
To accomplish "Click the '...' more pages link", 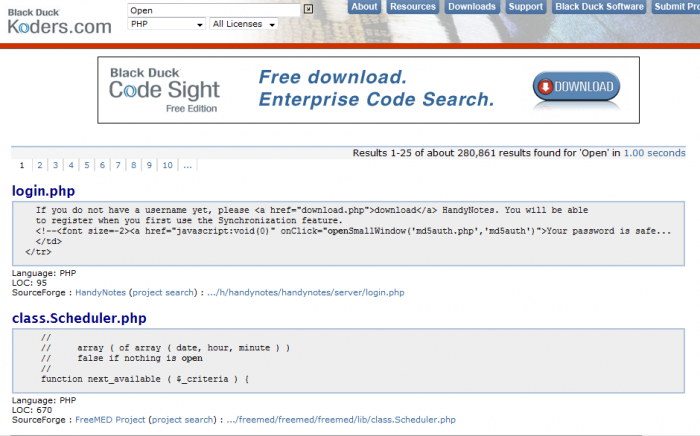I will pyautogui.click(x=188, y=166).
